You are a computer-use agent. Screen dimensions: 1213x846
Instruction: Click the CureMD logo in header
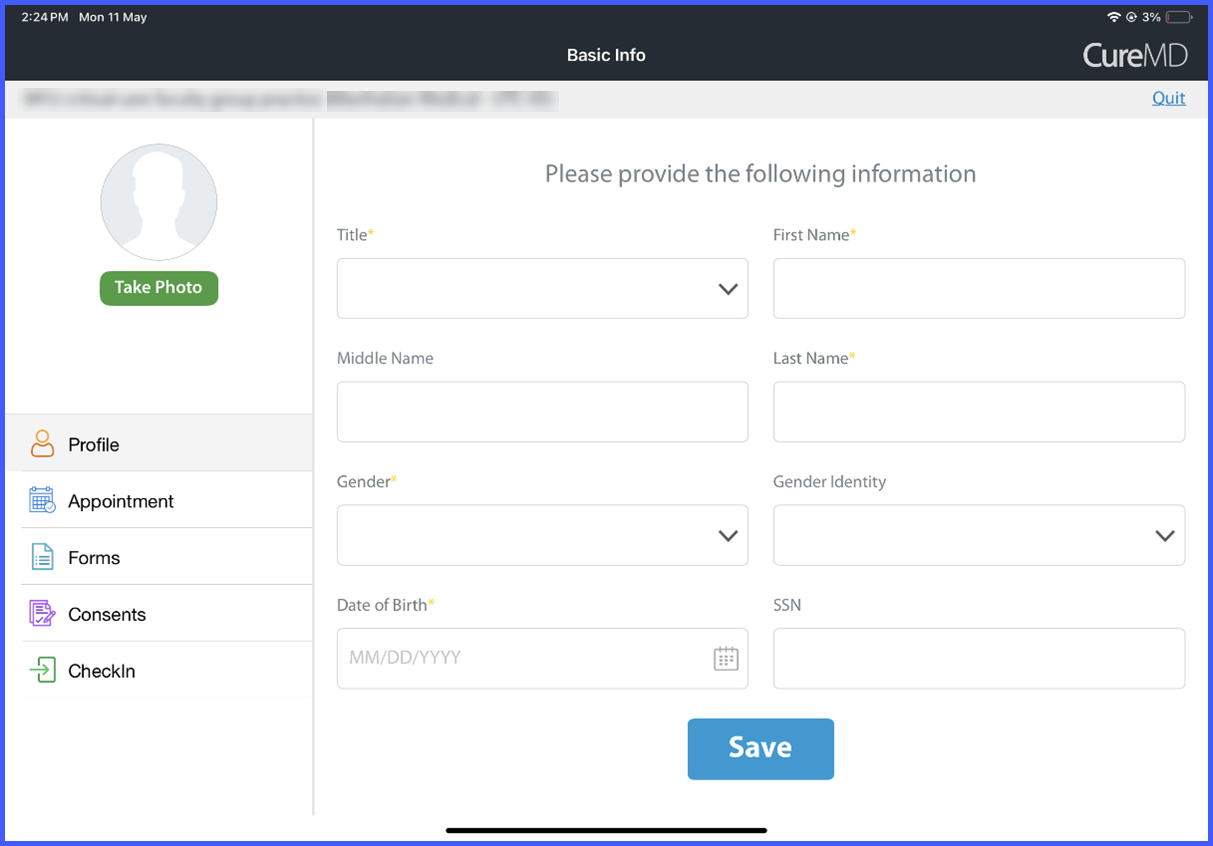pos(1135,55)
